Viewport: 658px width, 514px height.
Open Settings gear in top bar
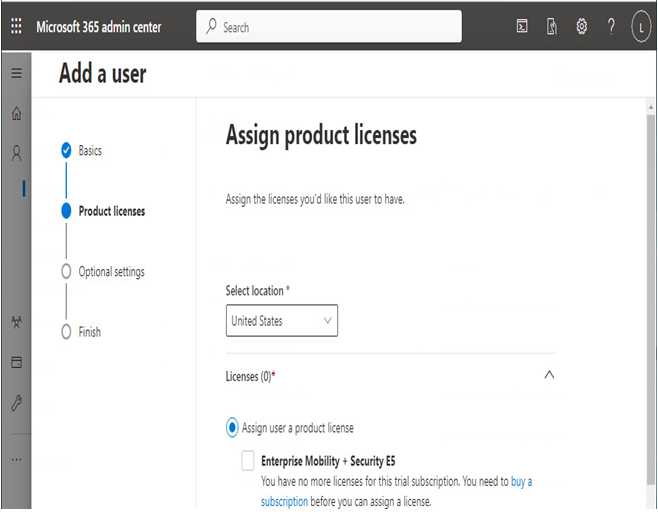pos(581,26)
